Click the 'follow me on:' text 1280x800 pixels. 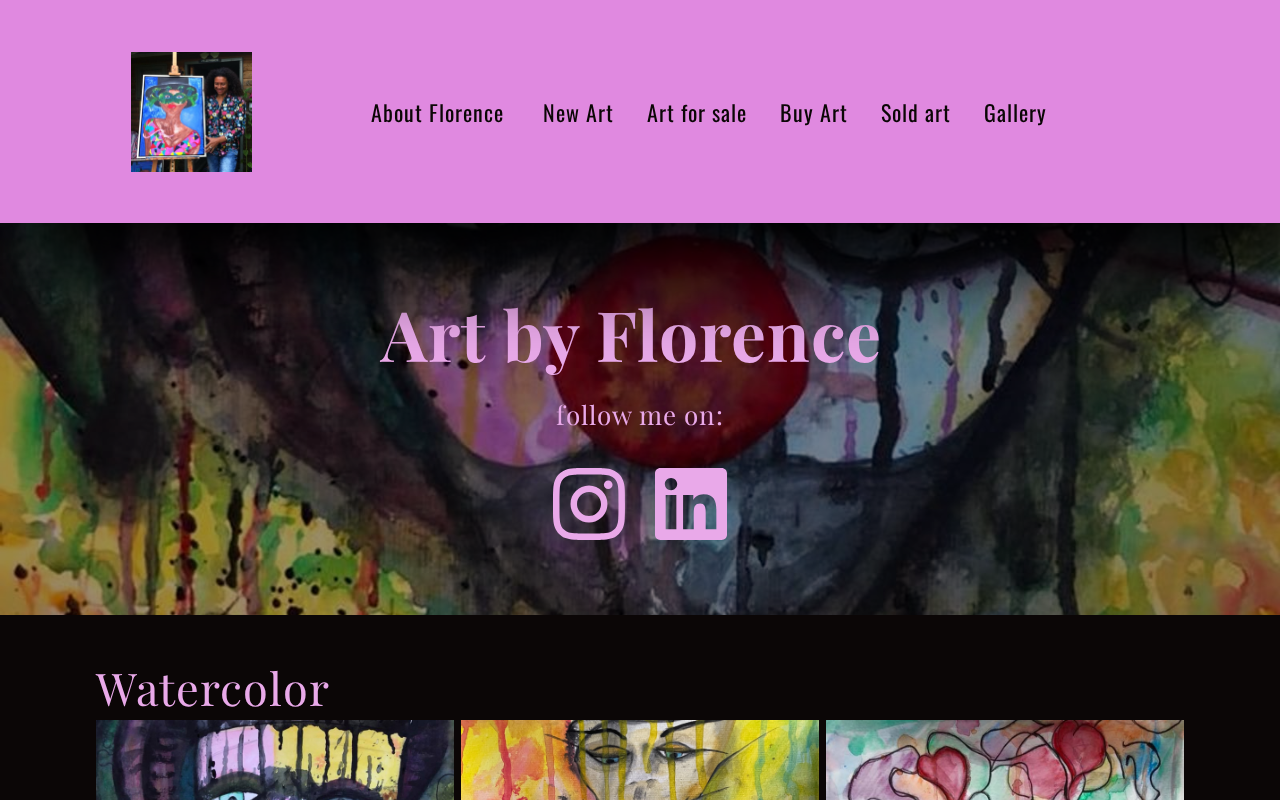point(640,415)
